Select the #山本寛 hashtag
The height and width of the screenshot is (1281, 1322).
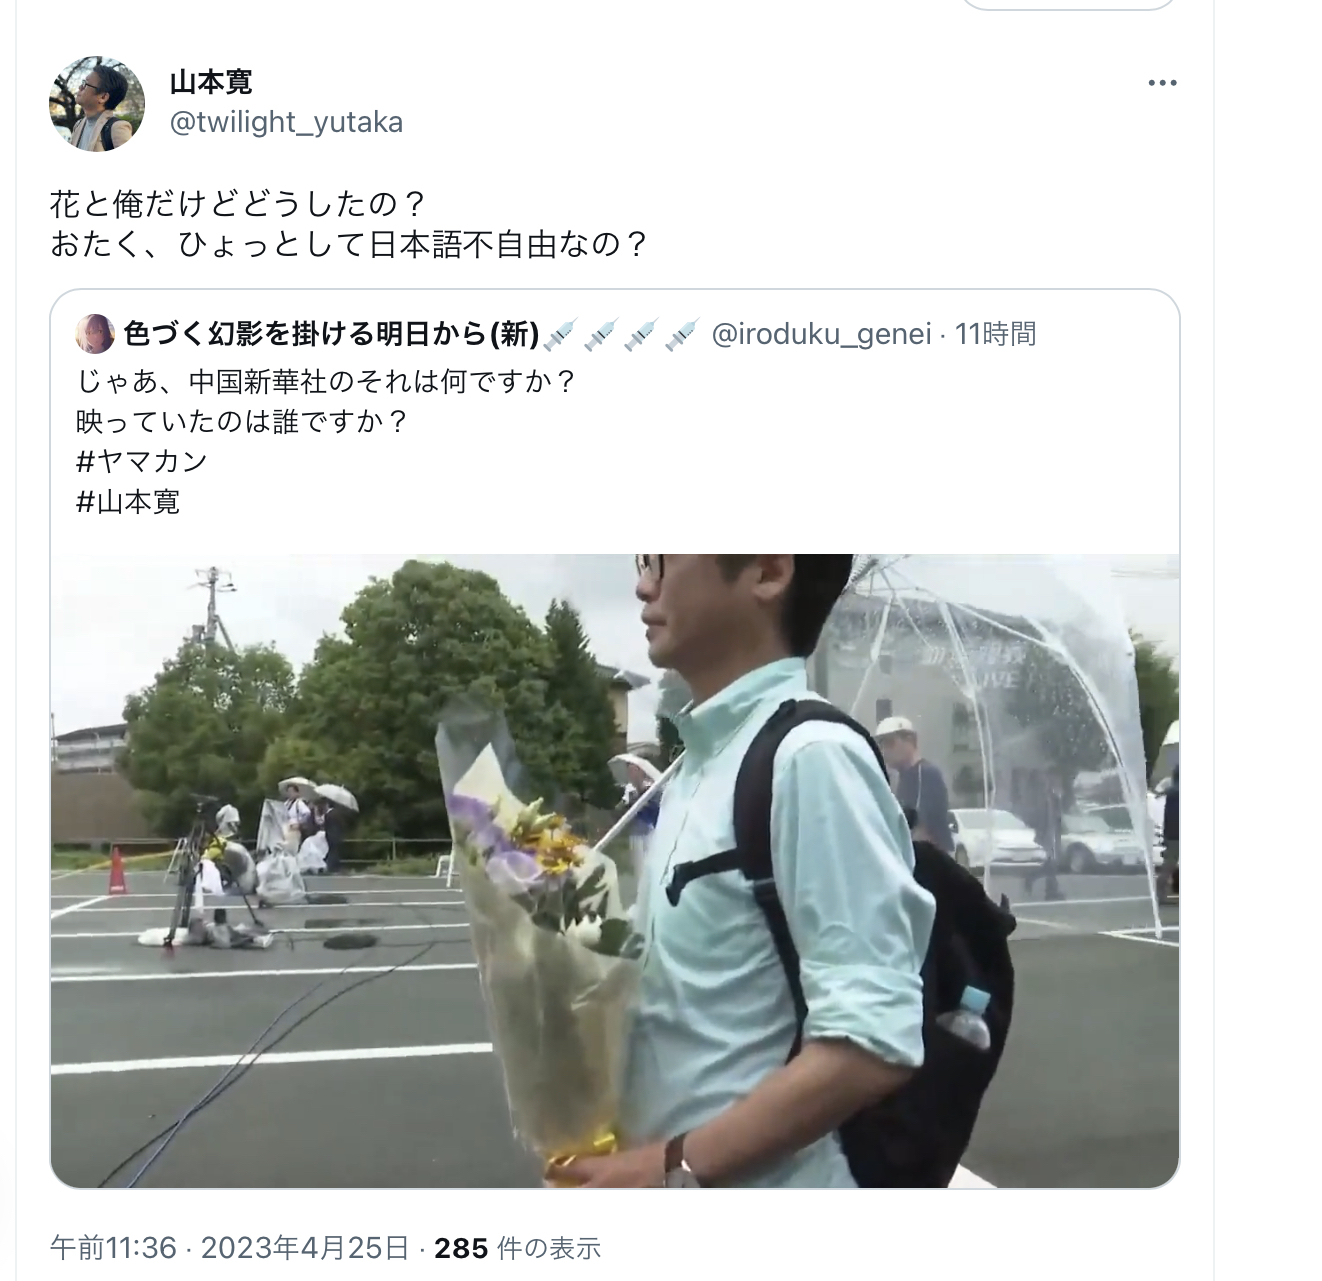pos(128,501)
